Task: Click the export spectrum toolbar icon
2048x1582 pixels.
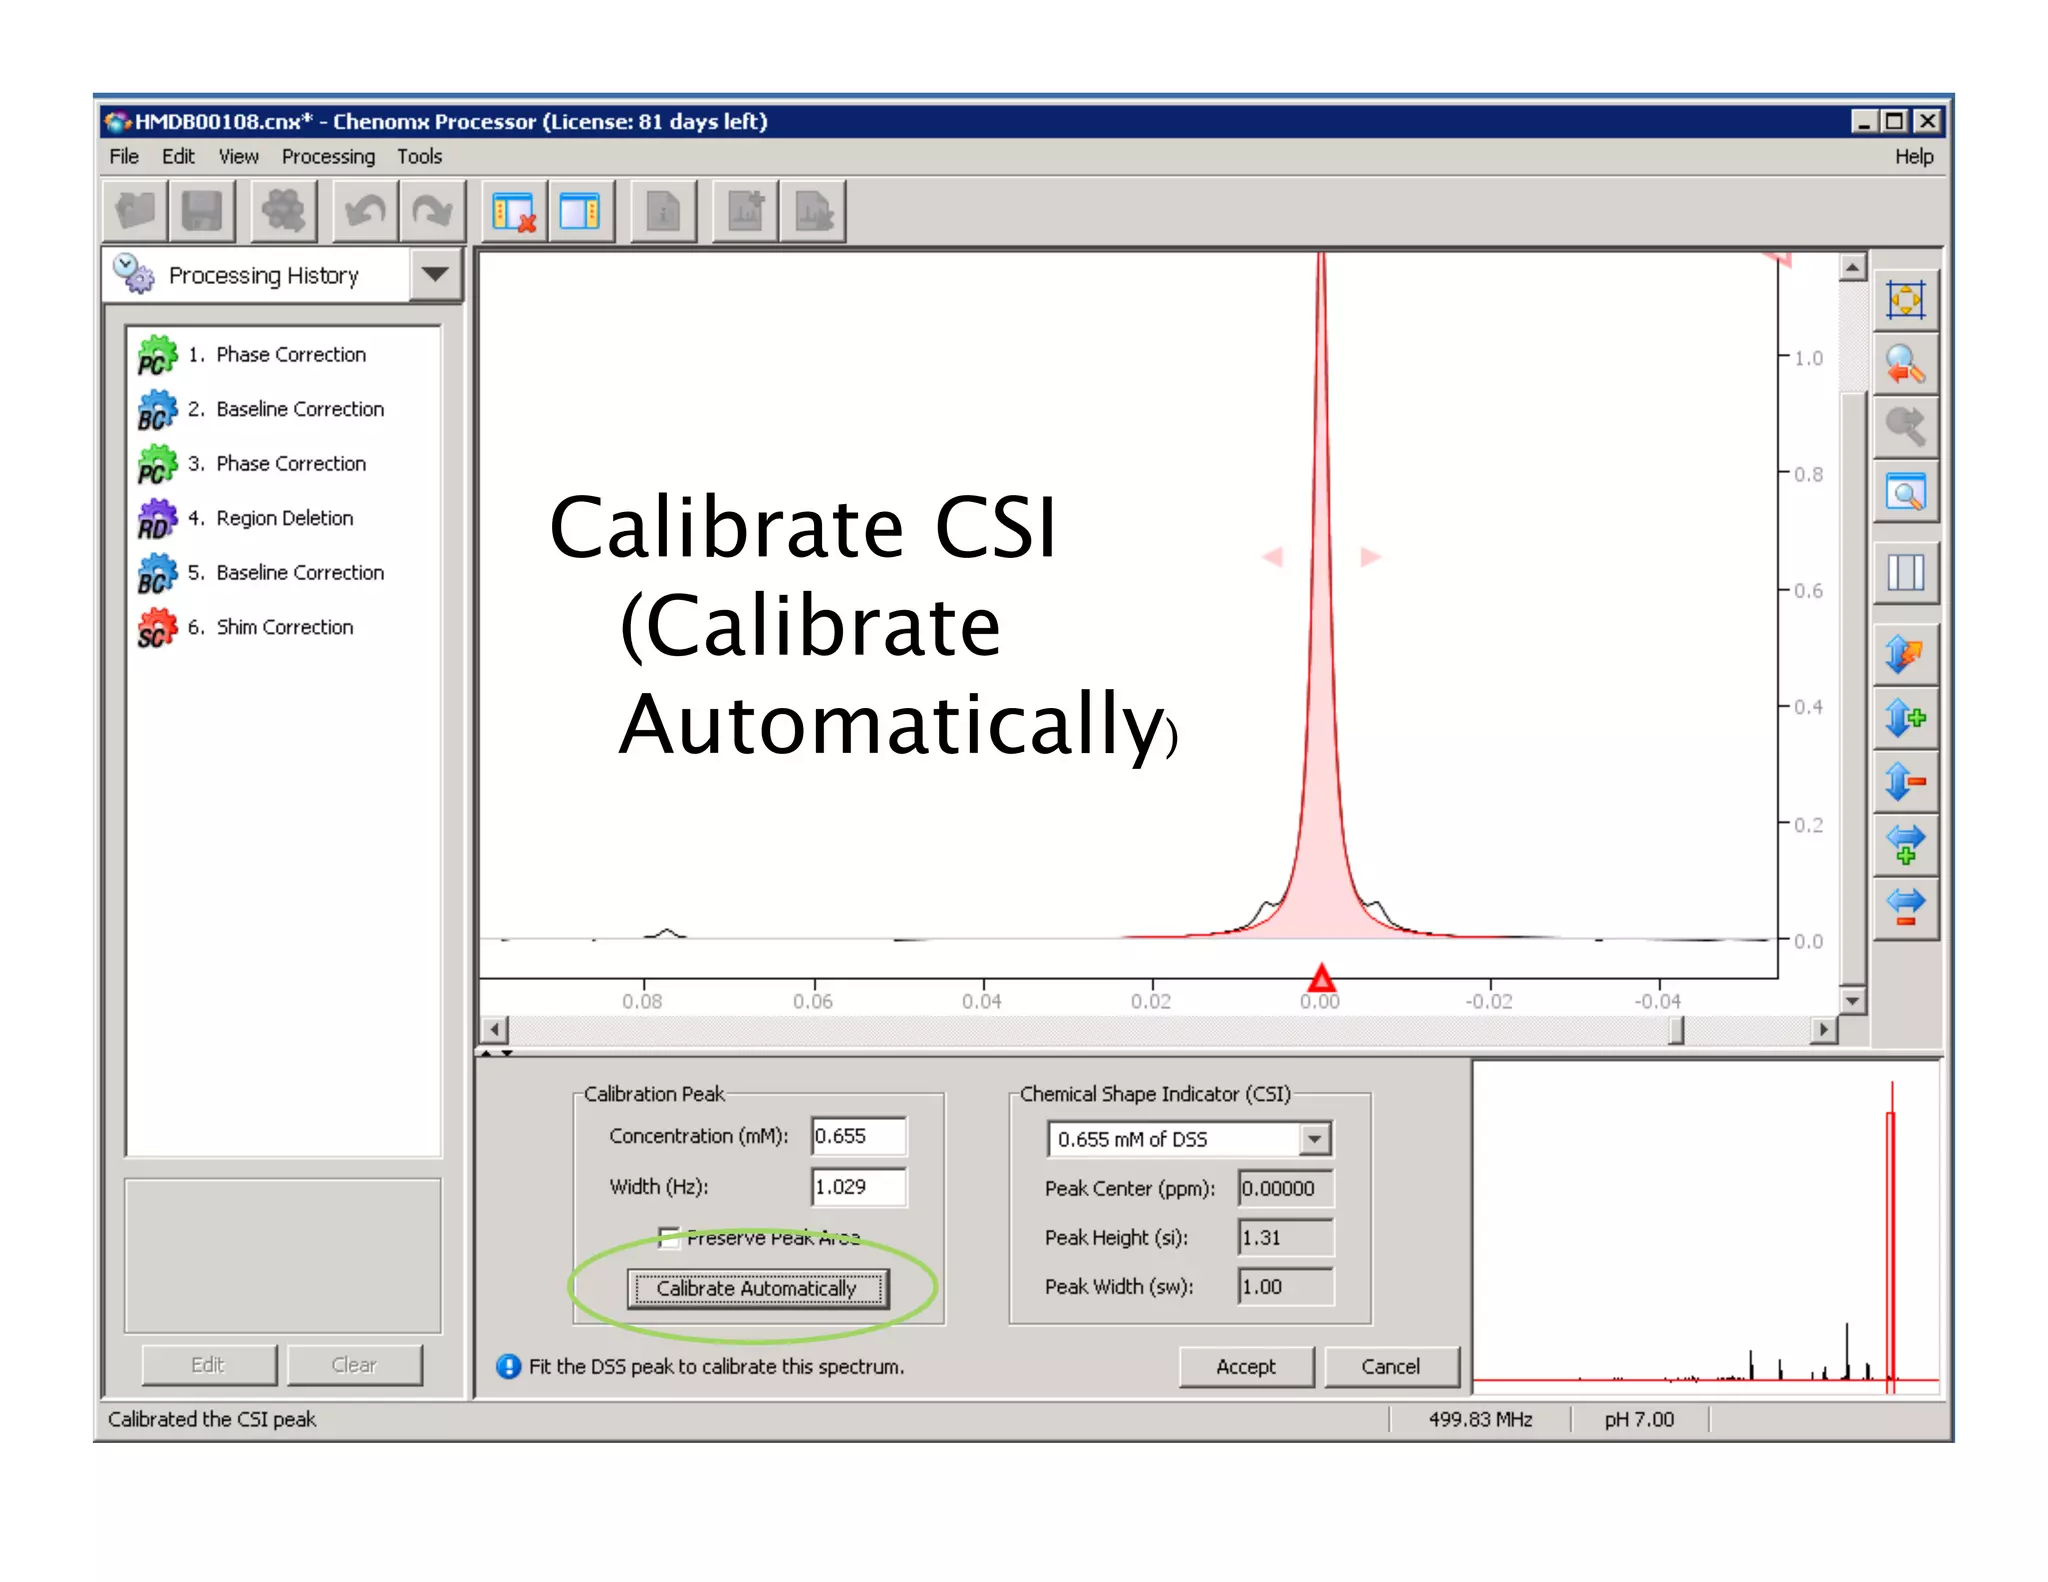Action: (813, 211)
